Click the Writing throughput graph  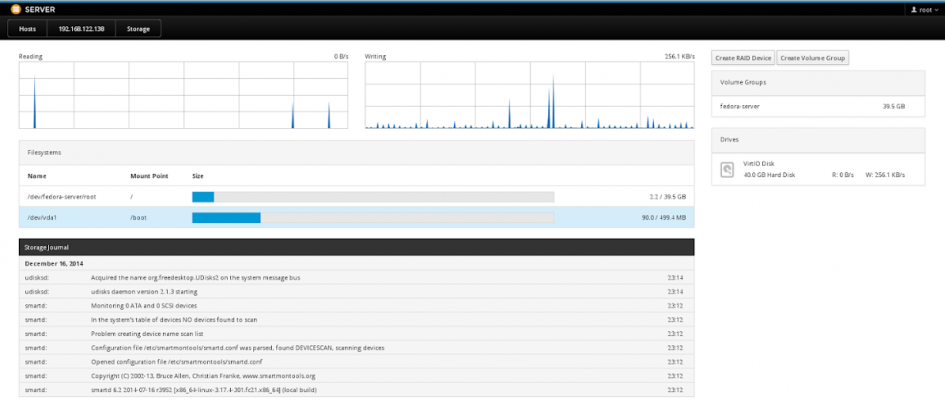[529, 95]
